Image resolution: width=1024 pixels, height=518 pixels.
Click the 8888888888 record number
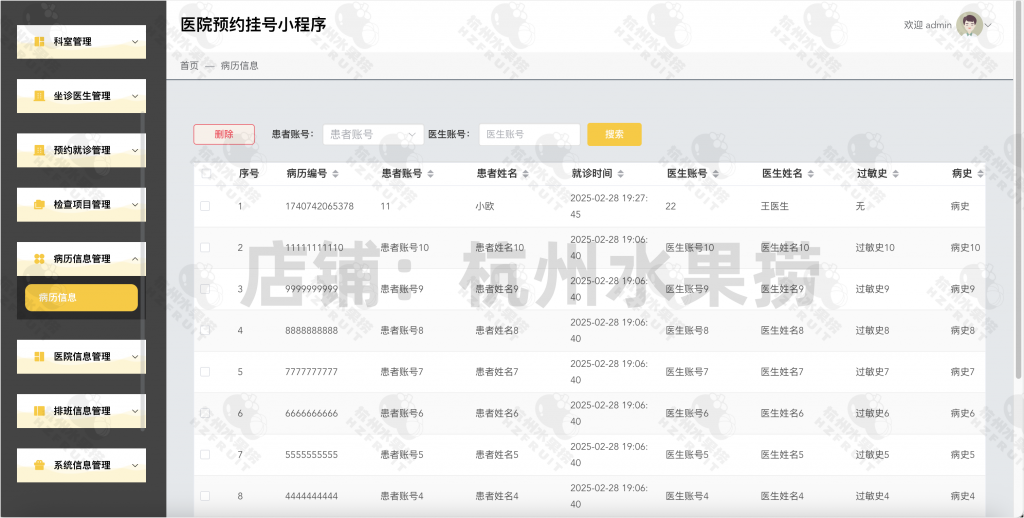[312, 331]
